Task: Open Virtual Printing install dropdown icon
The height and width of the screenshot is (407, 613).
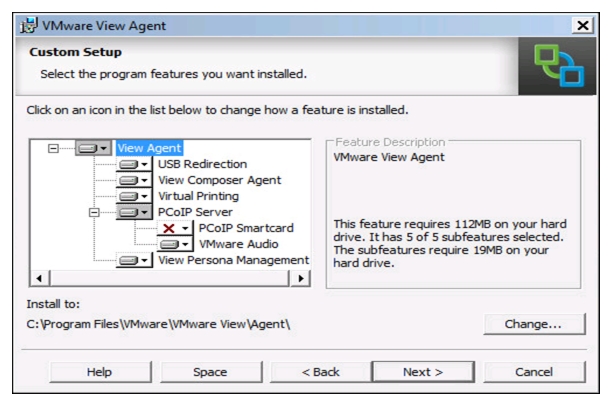Action: (x=134, y=196)
